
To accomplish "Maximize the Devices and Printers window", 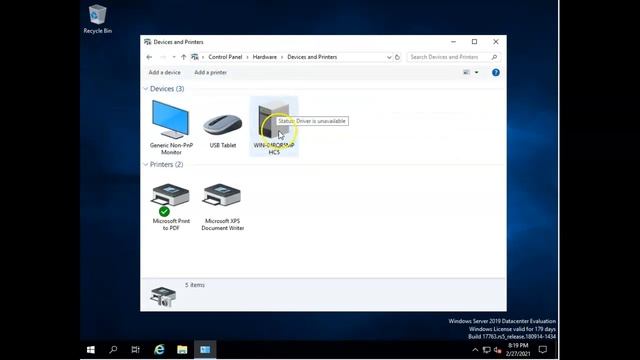I will (x=474, y=42).
